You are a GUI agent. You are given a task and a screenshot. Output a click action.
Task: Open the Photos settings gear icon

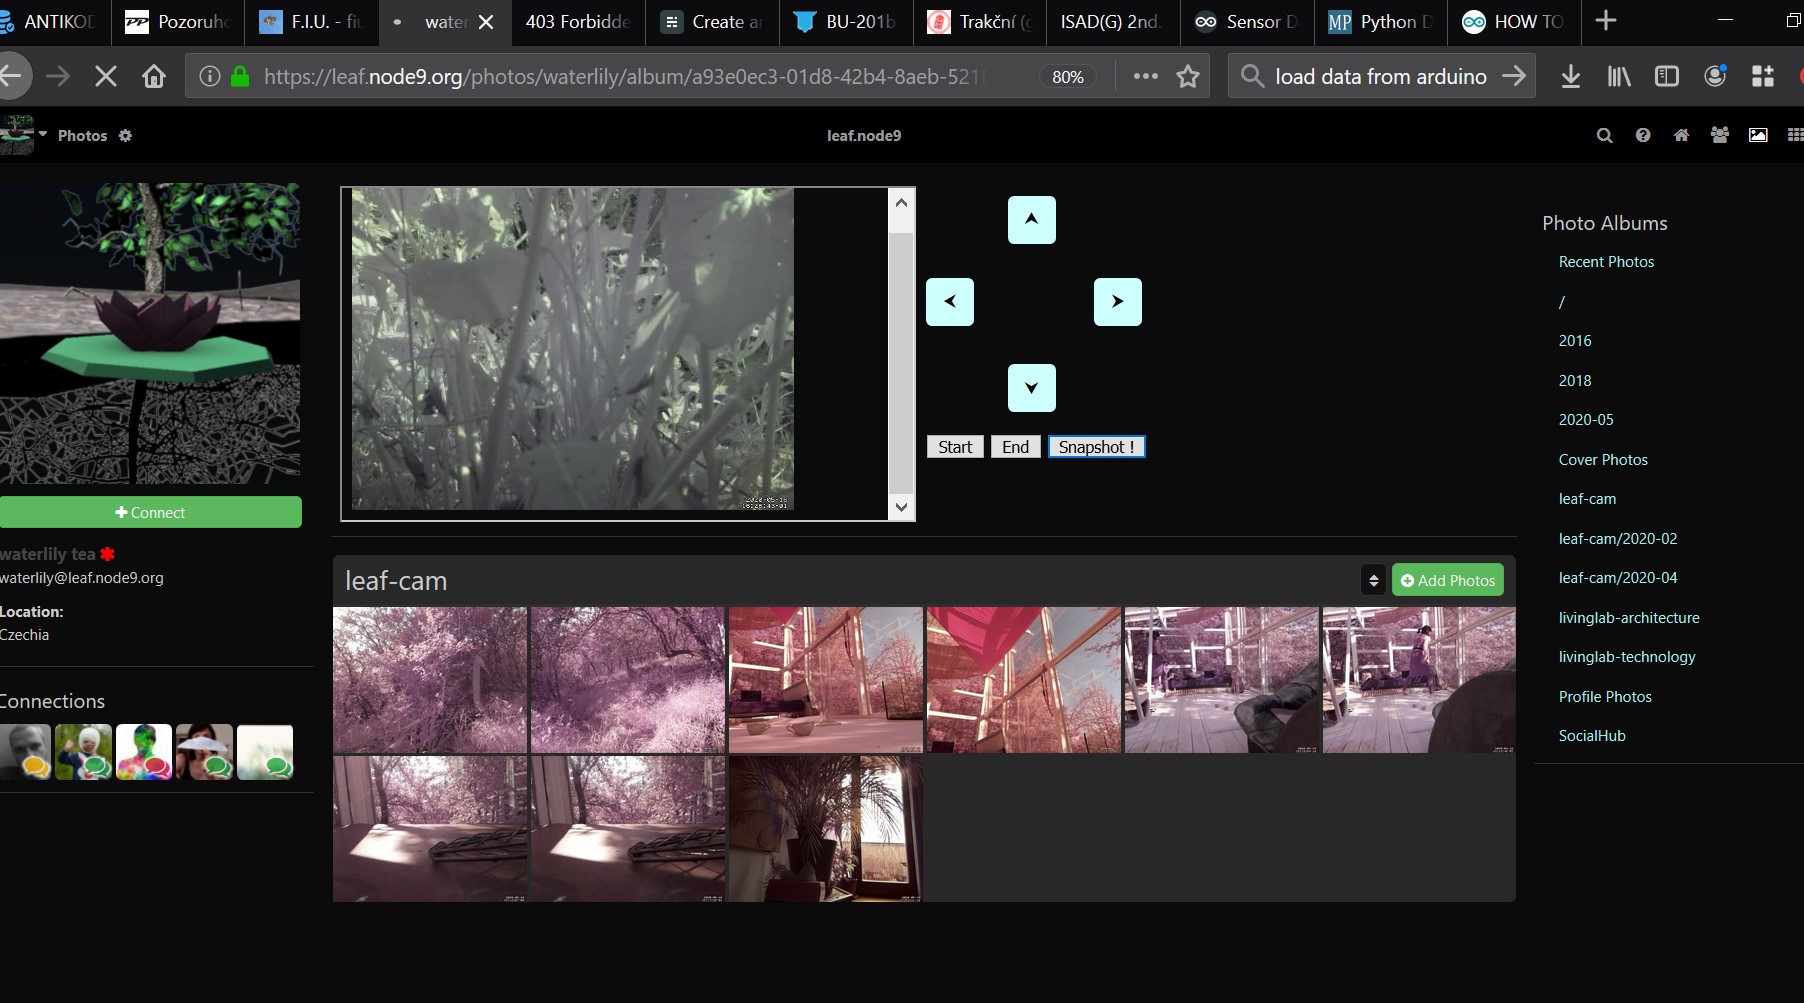[125, 136]
